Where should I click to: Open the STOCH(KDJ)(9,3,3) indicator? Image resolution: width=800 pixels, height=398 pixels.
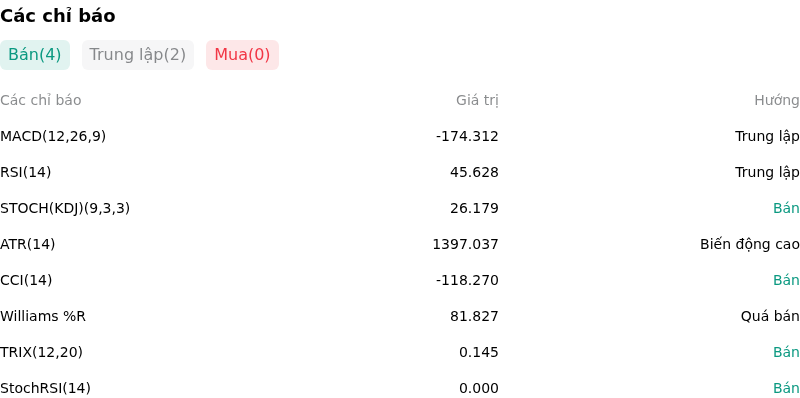[x=65, y=208]
